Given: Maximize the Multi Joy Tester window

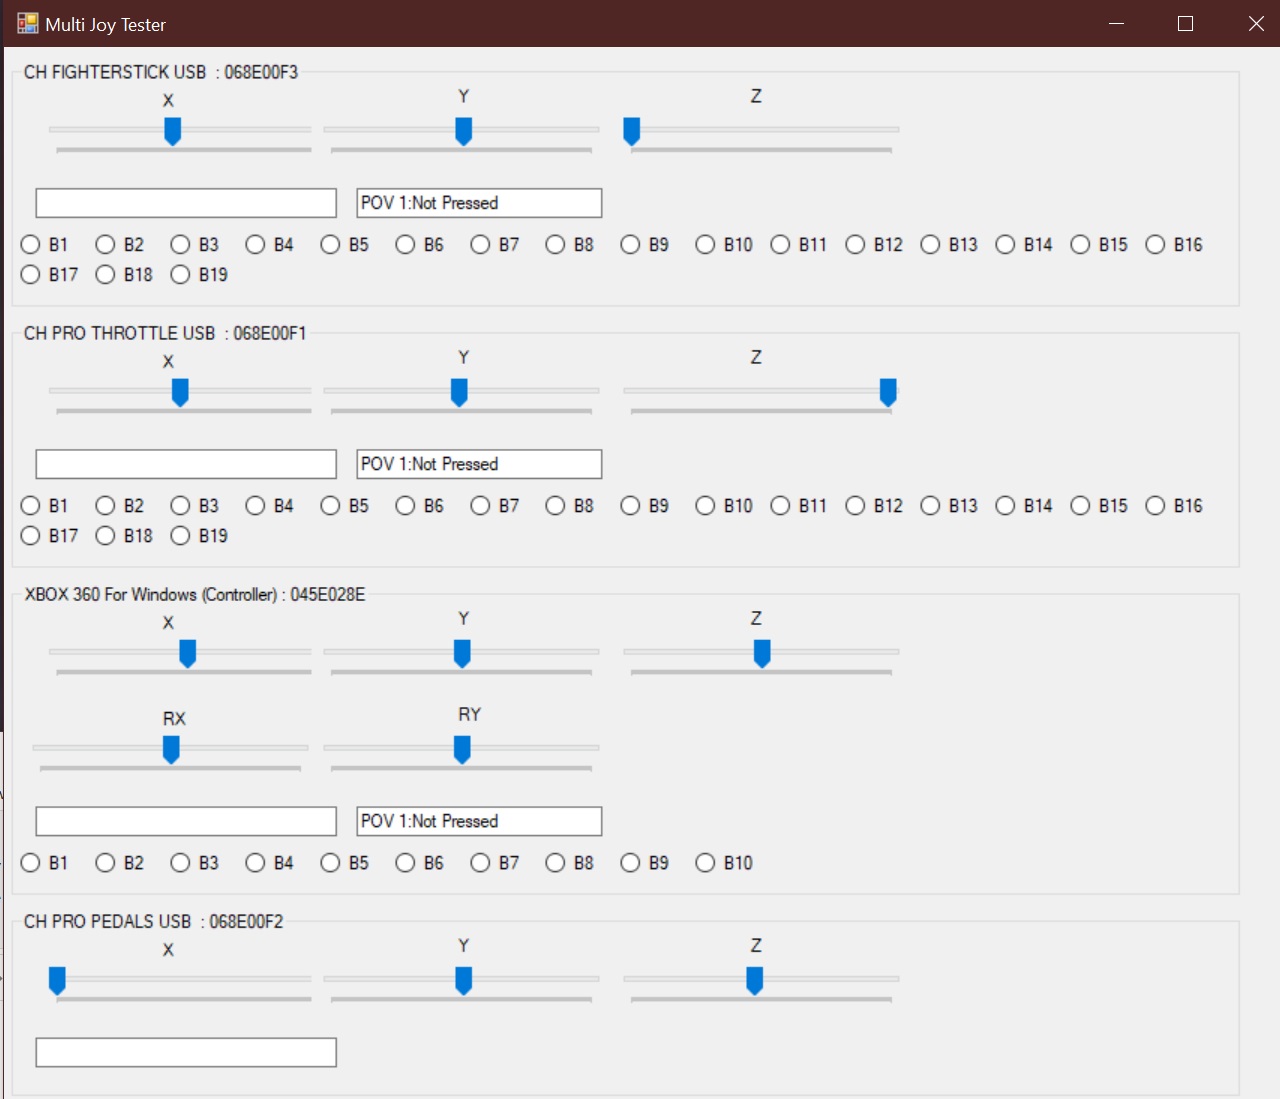Looking at the screenshot, I should [x=1186, y=23].
